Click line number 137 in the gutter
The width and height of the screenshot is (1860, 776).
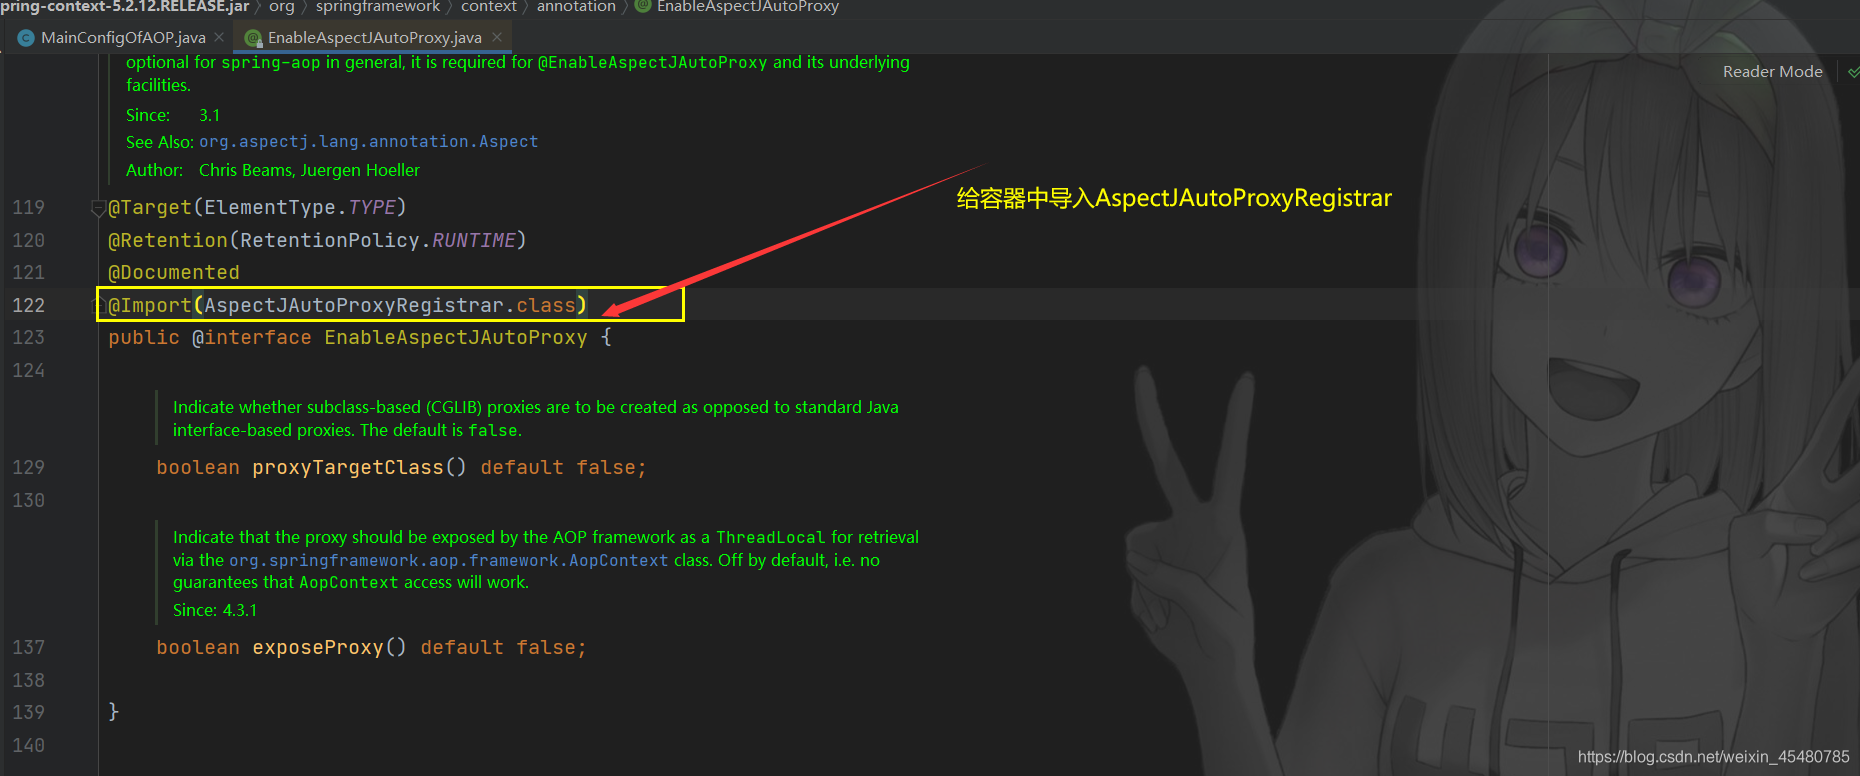coord(28,647)
